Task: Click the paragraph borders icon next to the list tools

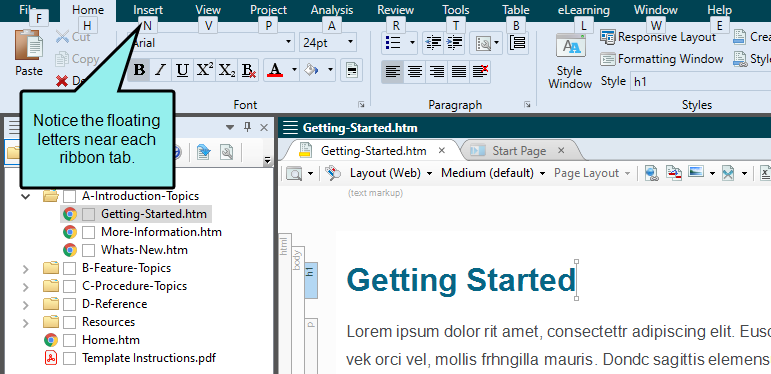Action: click(x=518, y=43)
